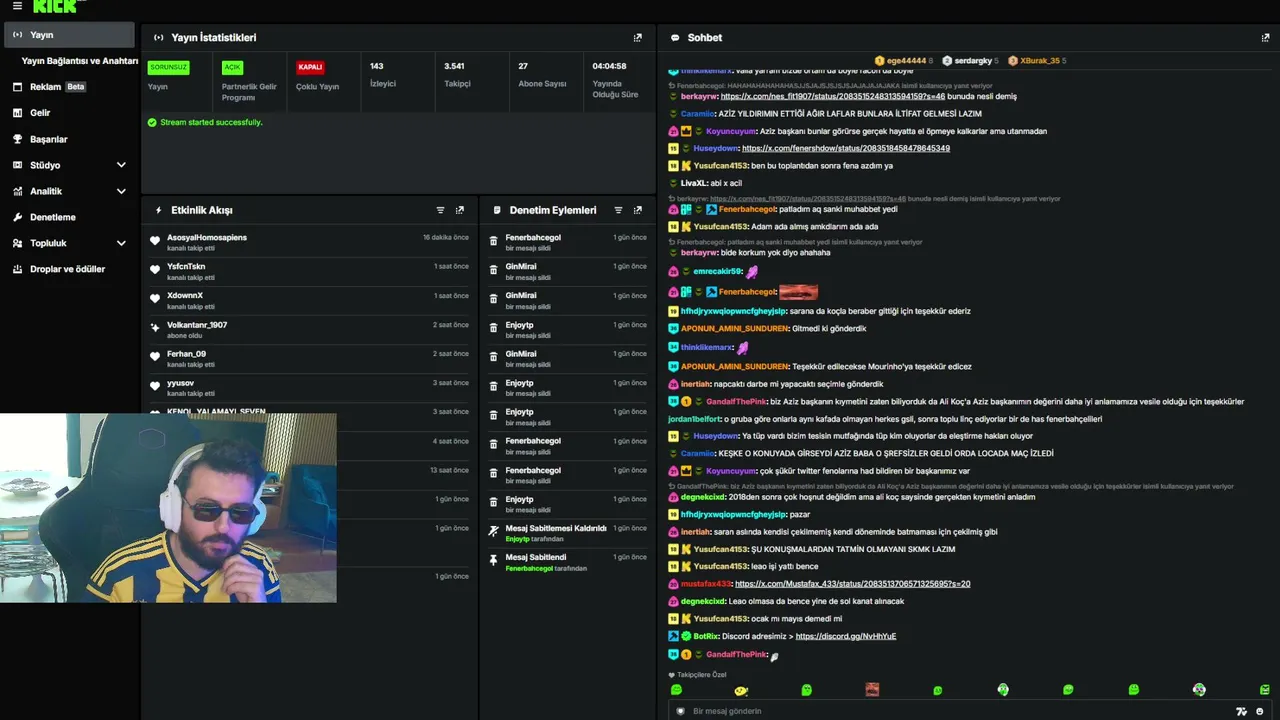Click the unpin icon beside Mesaj Sabitlemesi Kaldırıldı
Viewport: 1280px width, 720px height.
pos(493,532)
